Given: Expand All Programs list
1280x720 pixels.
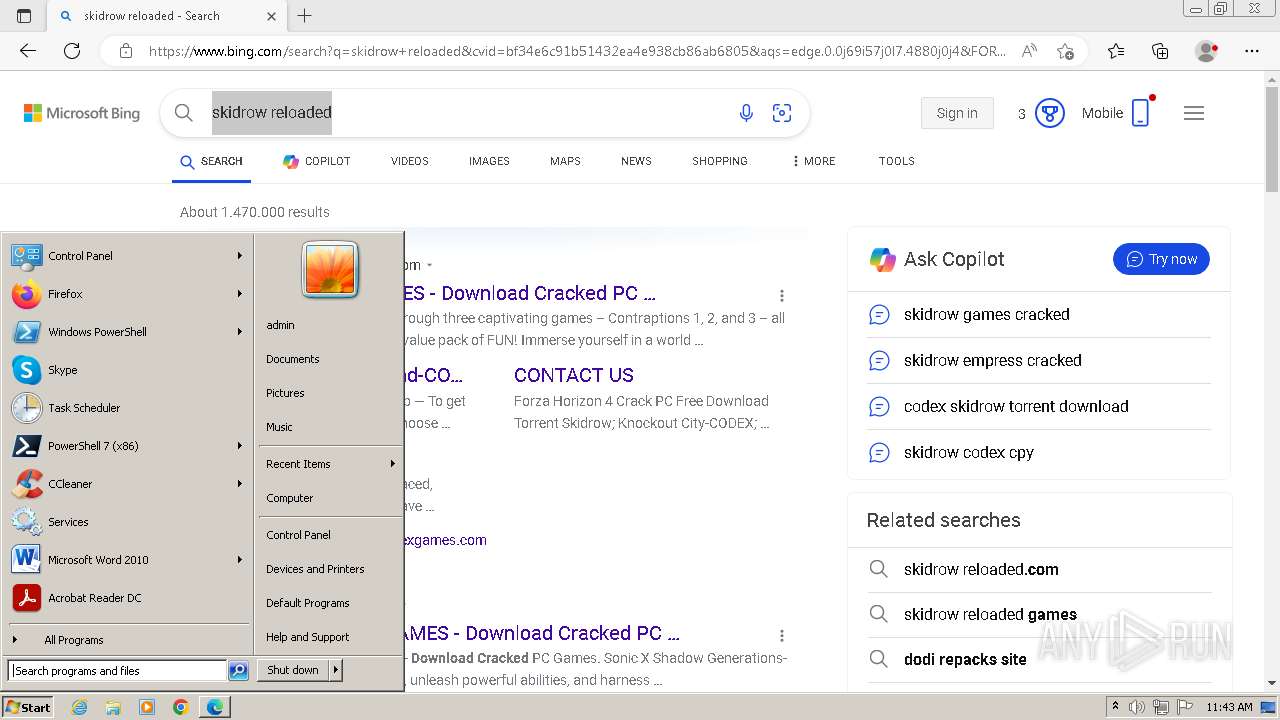Looking at the screenshot, I should [127, 640].
